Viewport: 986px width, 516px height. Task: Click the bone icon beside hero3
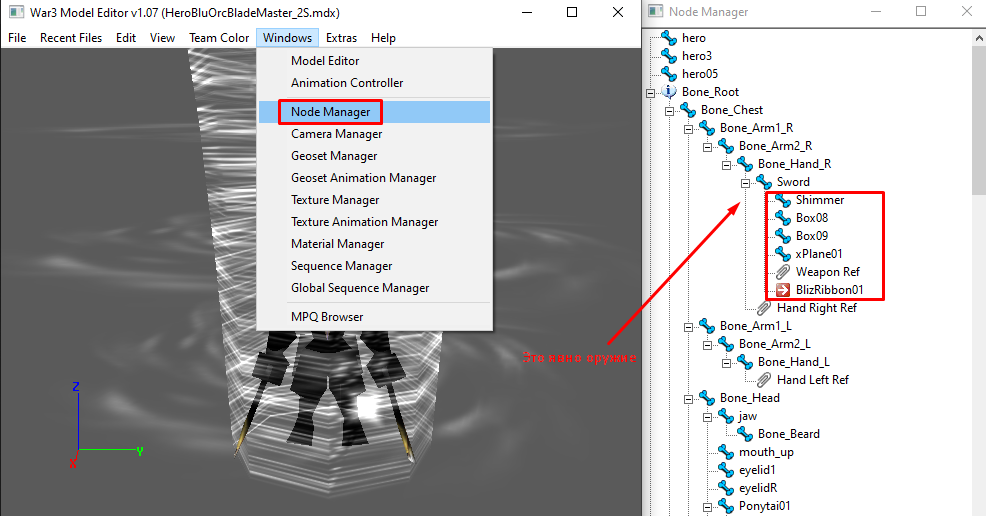click(669, 56)
